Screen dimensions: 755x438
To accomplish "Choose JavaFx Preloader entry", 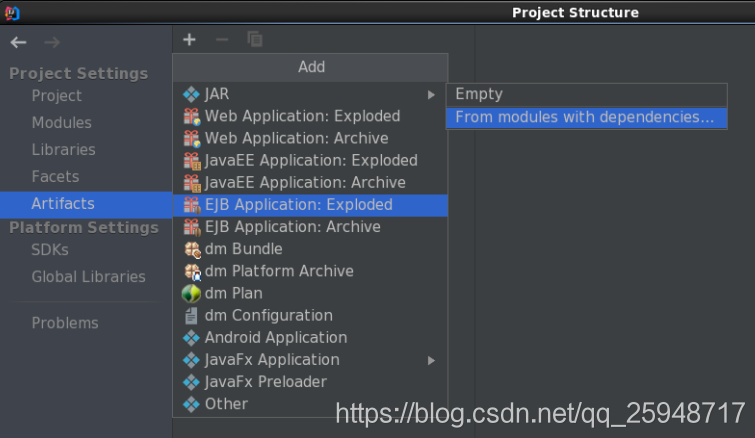I will point(310,382).
